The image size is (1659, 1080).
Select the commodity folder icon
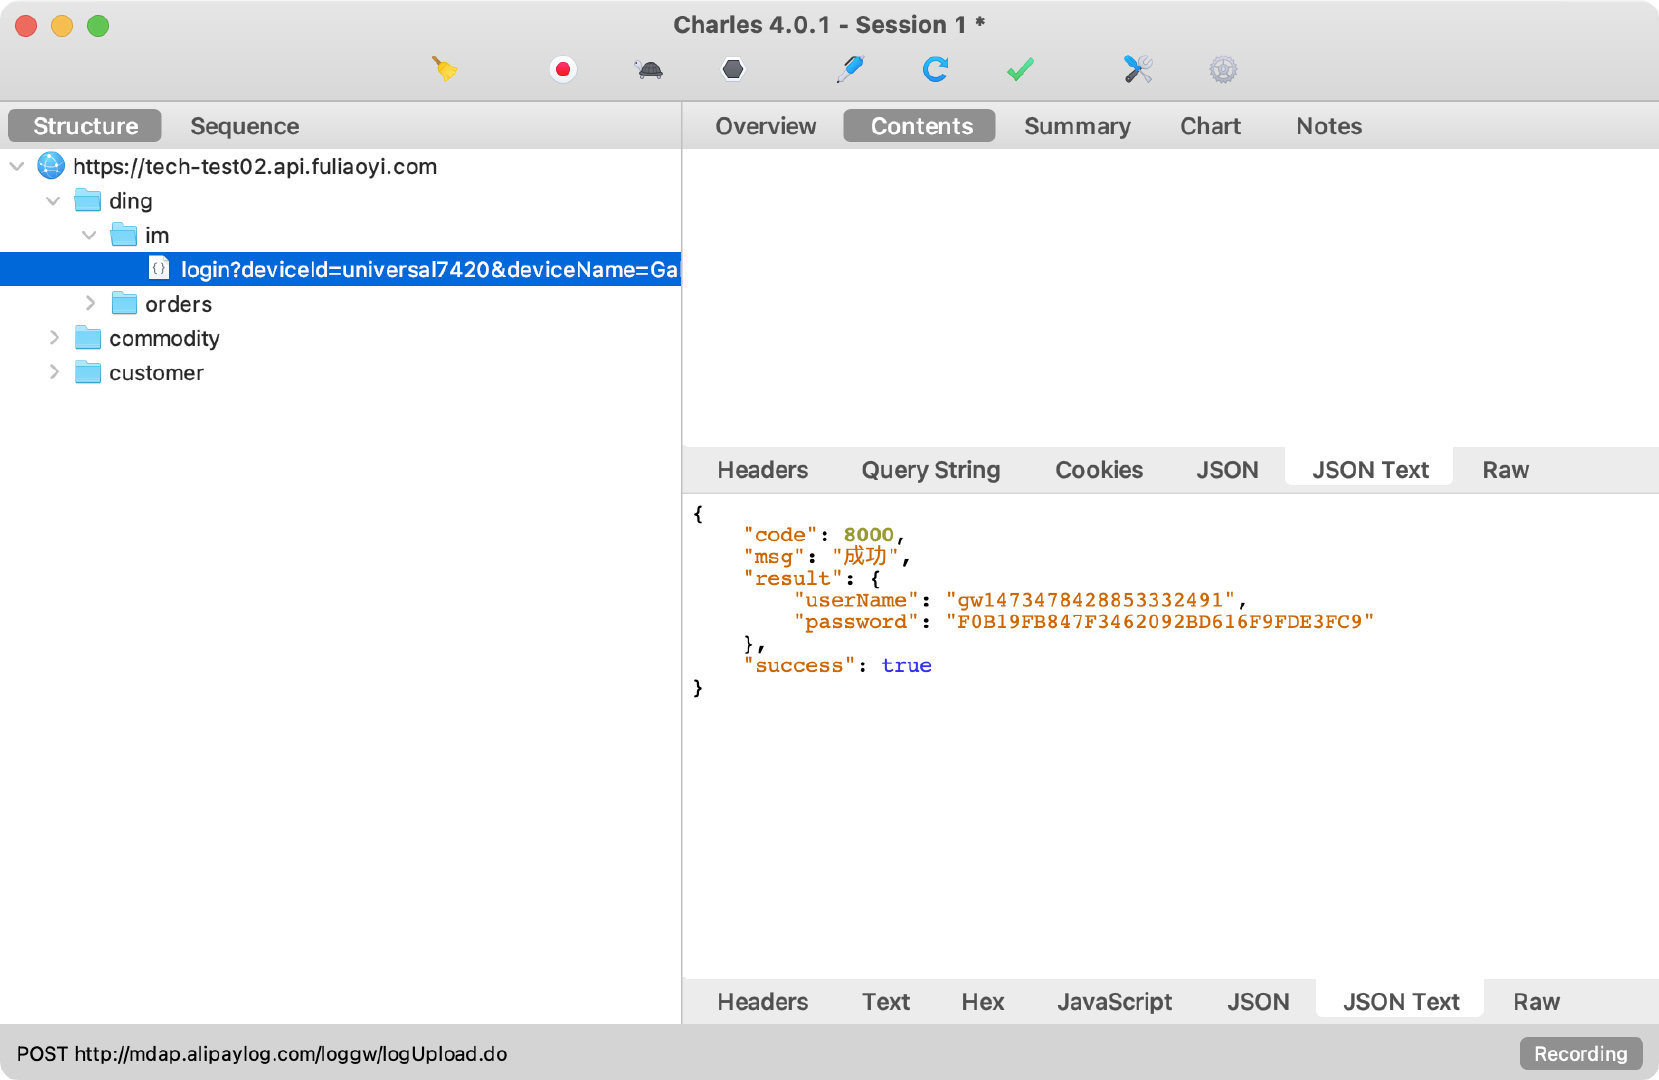[88, 338]
